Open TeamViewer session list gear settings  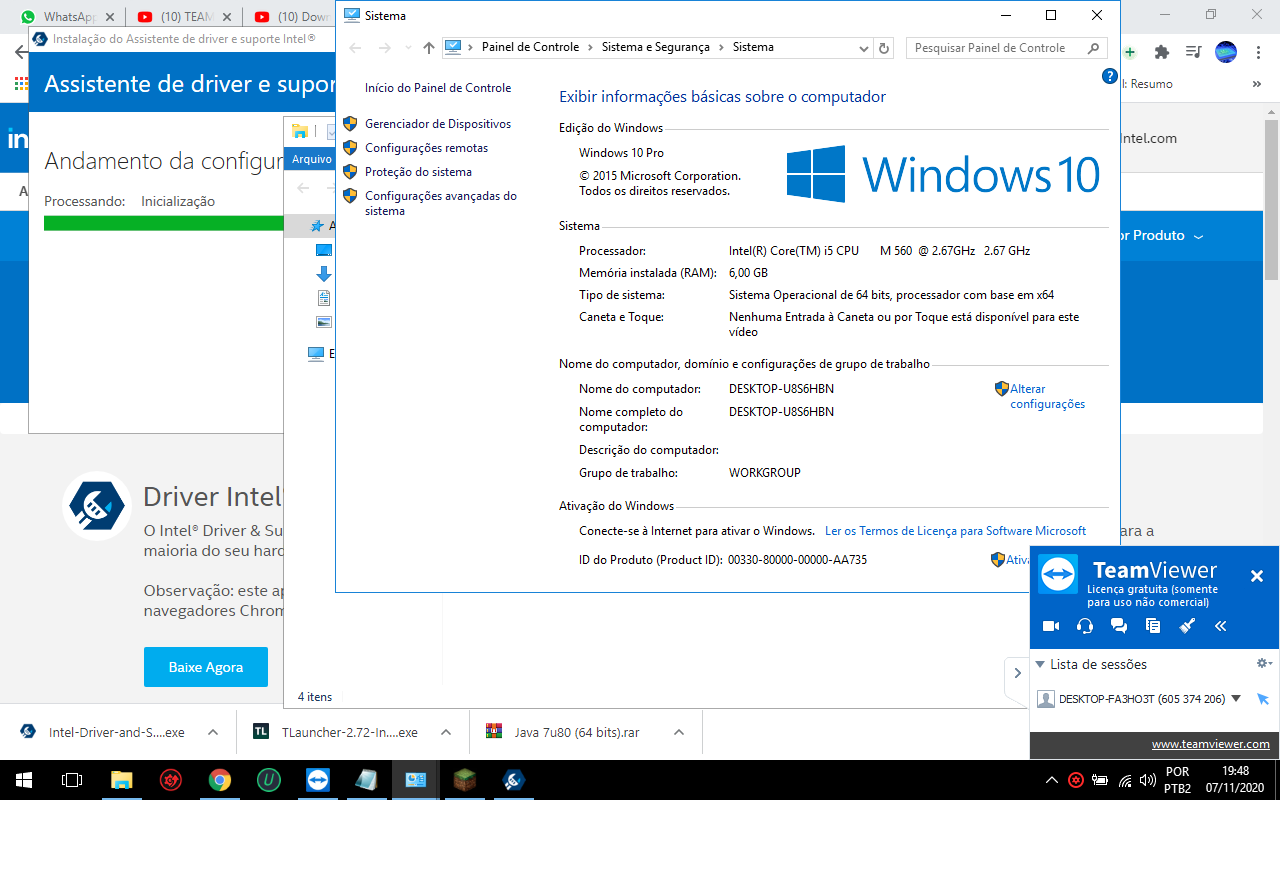[1264, 663]
